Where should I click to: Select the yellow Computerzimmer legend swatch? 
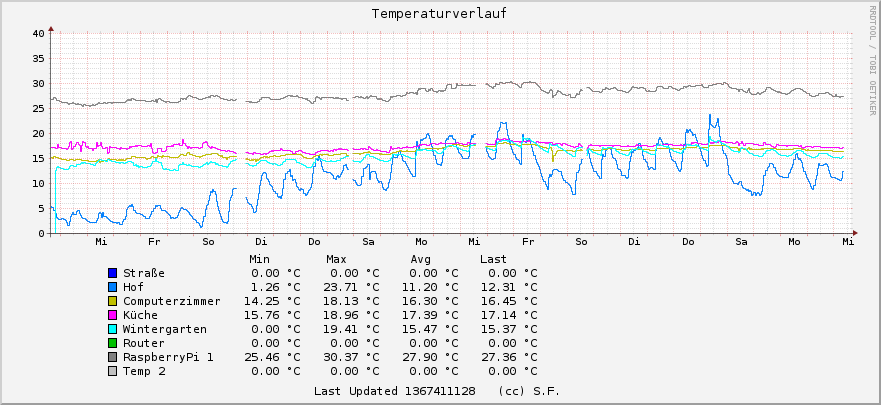point(112,301)
